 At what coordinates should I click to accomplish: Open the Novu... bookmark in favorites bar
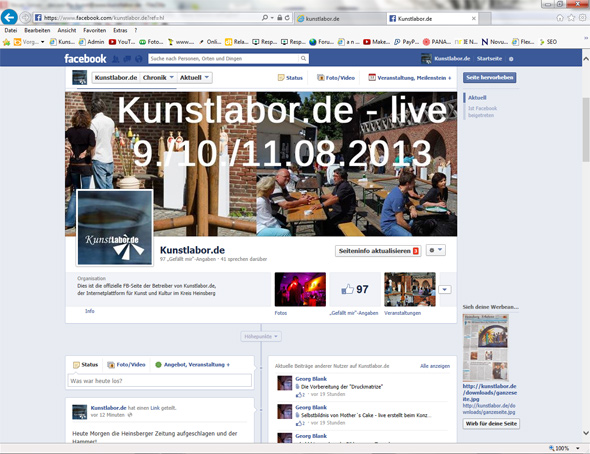tap(495, 42)
